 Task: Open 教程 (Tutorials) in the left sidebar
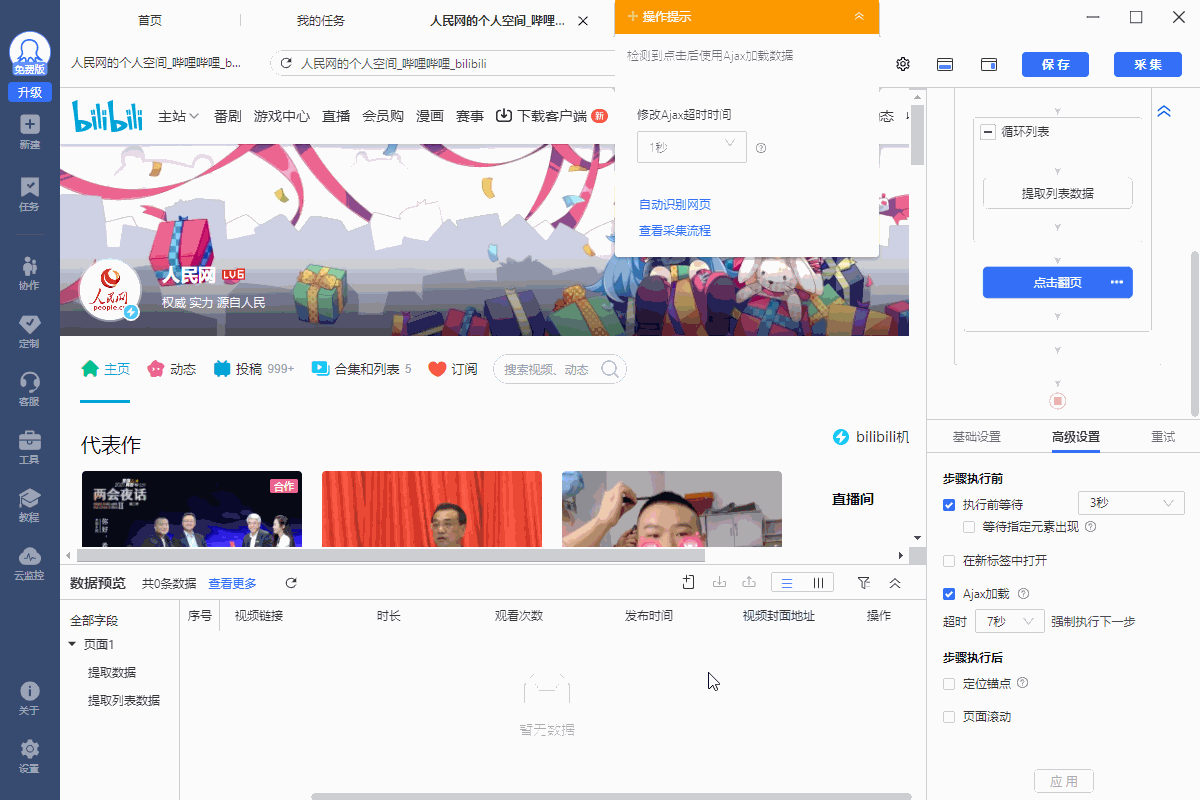click(x=30, y=505)
